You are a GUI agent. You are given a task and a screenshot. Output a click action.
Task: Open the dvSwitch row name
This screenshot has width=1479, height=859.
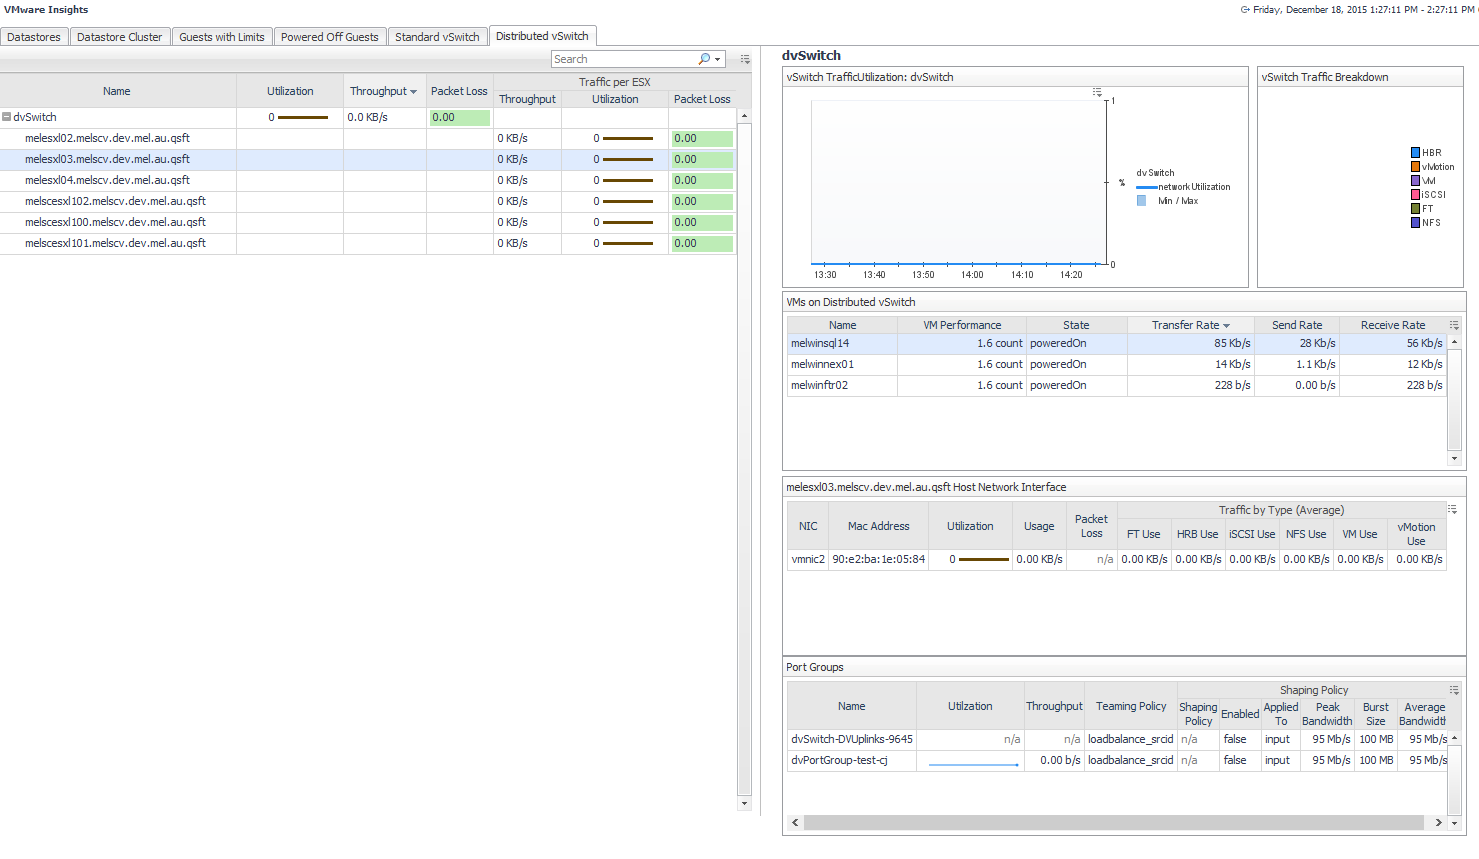(x=35, y=117)
